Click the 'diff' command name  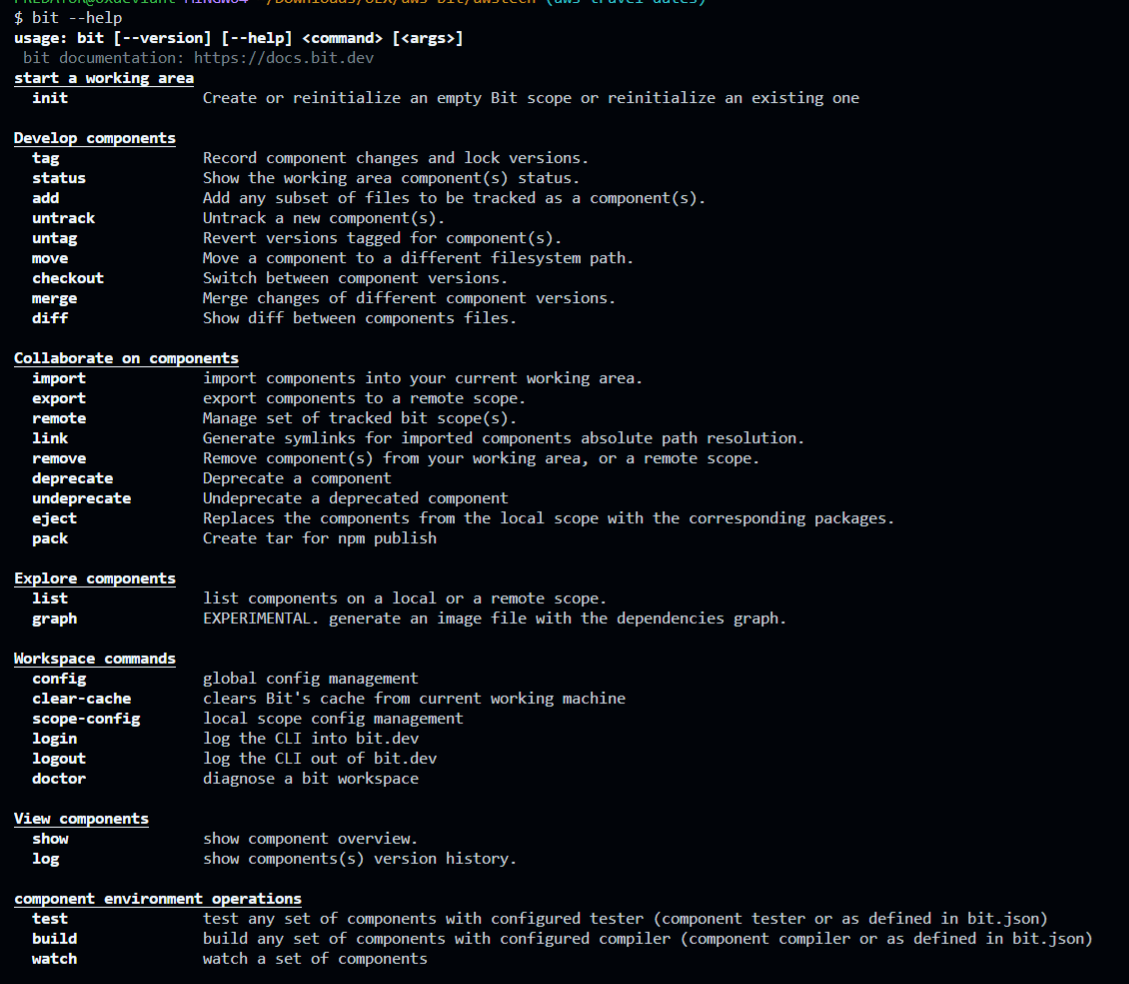pos(50,318)
